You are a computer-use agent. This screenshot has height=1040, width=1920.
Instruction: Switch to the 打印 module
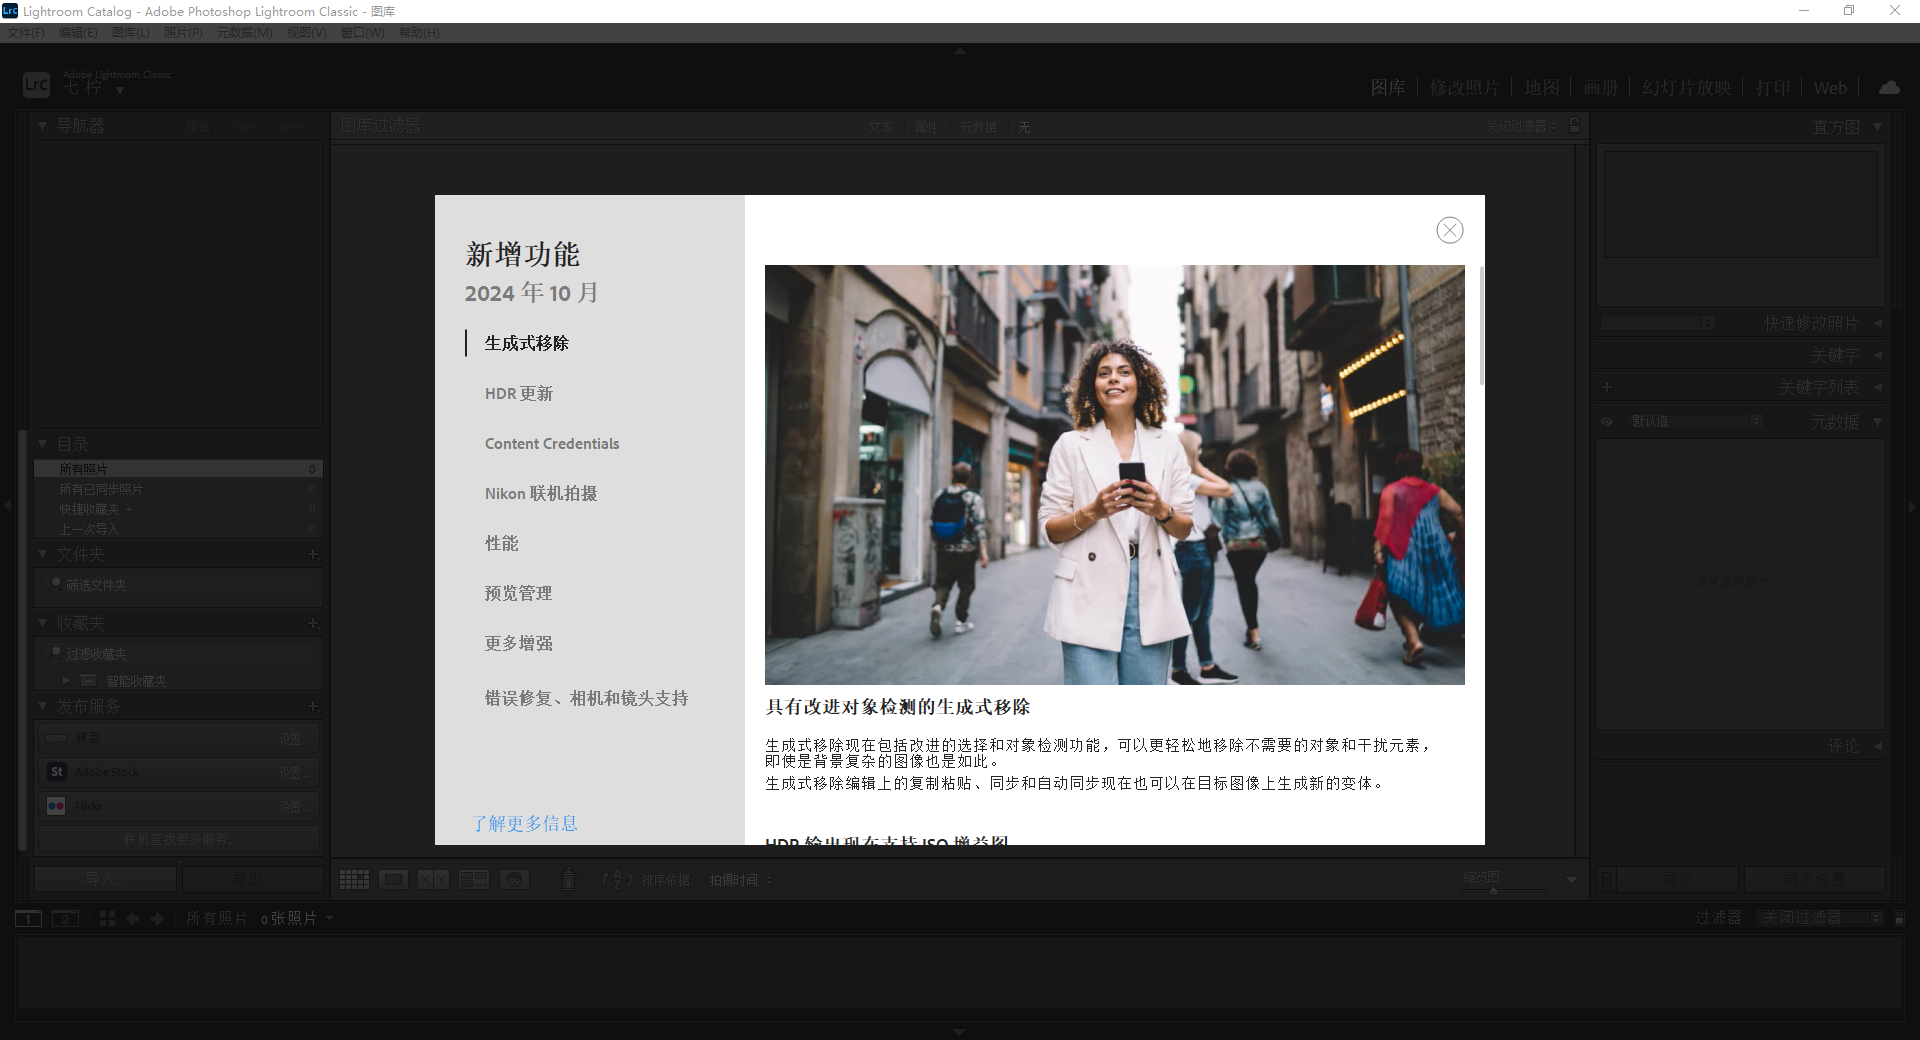[x=1773, y=88]
